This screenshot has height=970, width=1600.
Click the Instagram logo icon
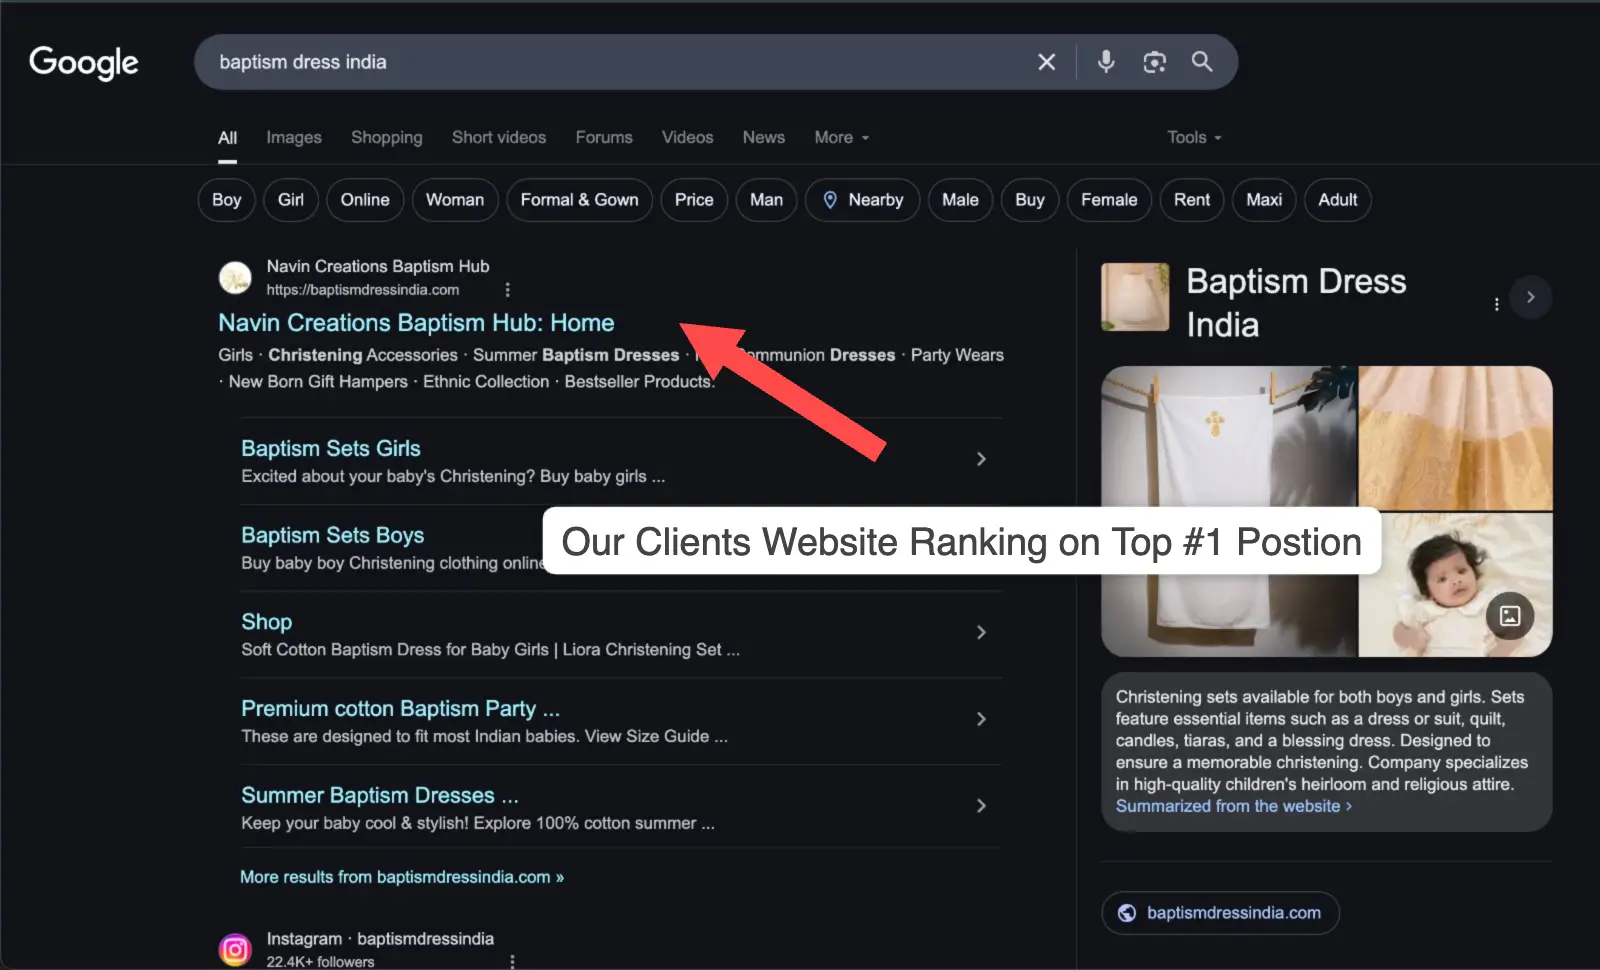(x=236, y=950)
